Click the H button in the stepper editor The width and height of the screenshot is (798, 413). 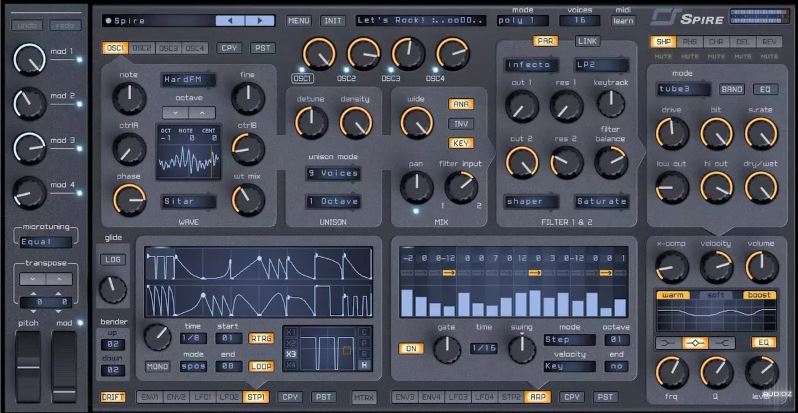click(365, 365)
